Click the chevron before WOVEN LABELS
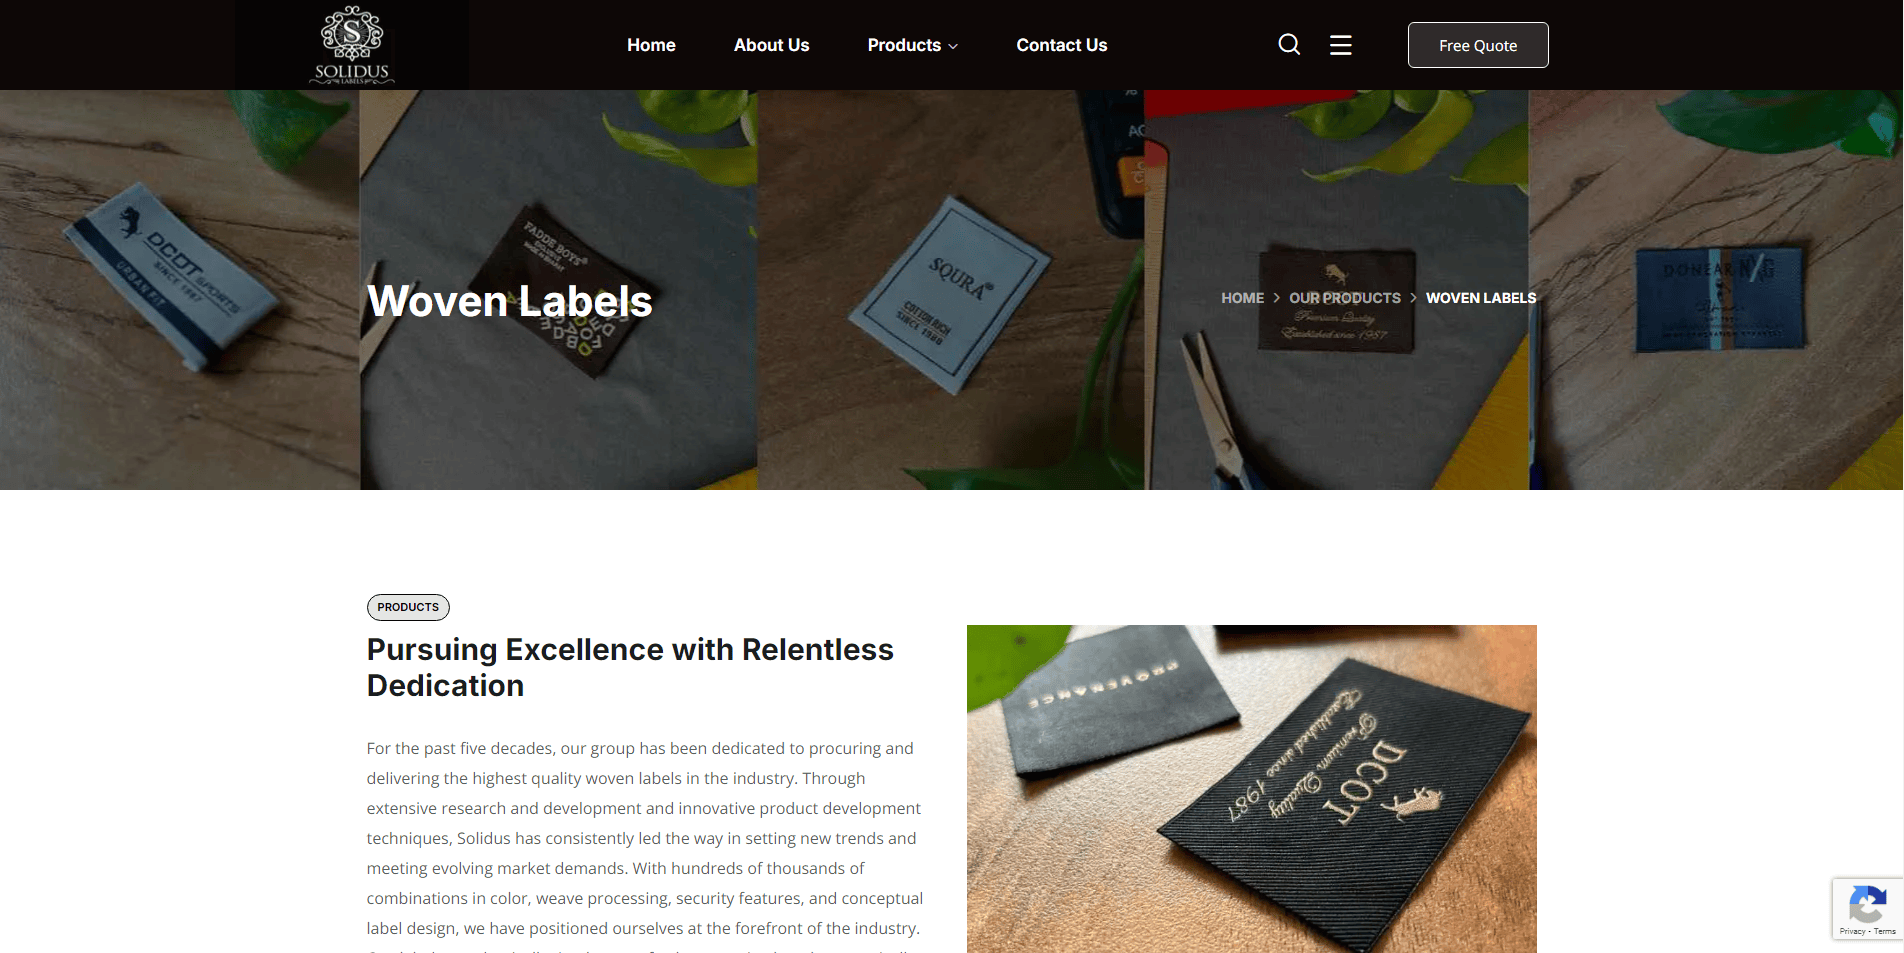This screenshot has height=953, width=1904. [x=1413, y=298]
